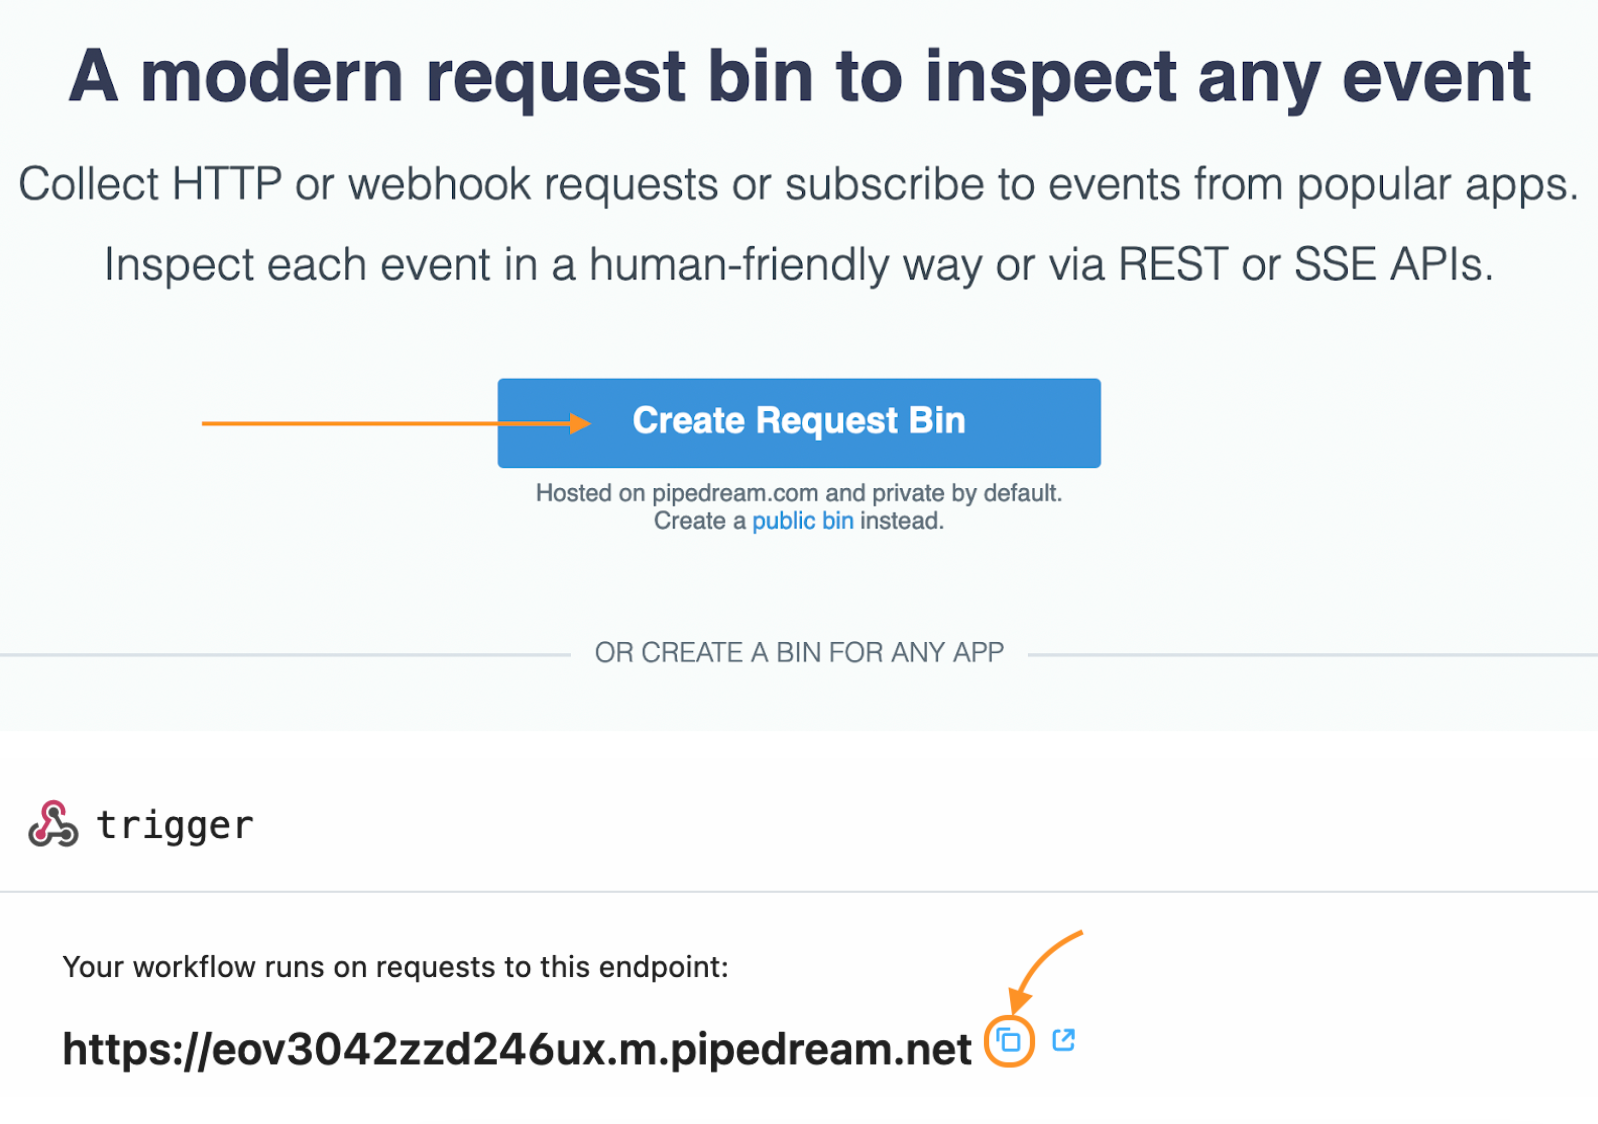The image size is (1598, 1124).
Task: Open endpoint in new tab icon
Action: (x=1063, y=1040)
